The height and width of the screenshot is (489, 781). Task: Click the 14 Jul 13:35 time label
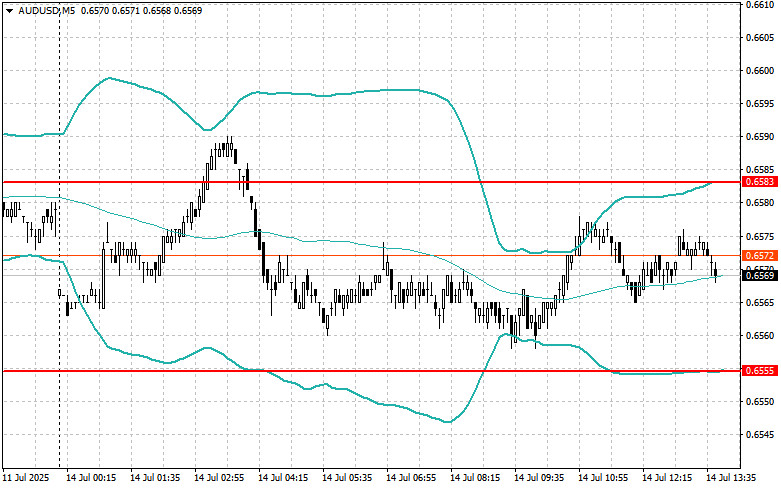point(731,478)
